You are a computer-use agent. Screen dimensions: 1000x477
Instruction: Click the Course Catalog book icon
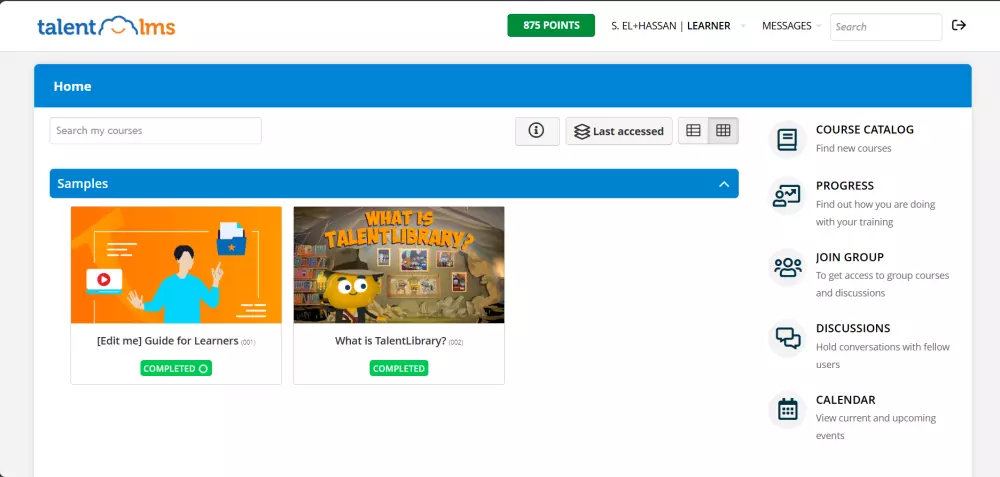coord(788,139)
